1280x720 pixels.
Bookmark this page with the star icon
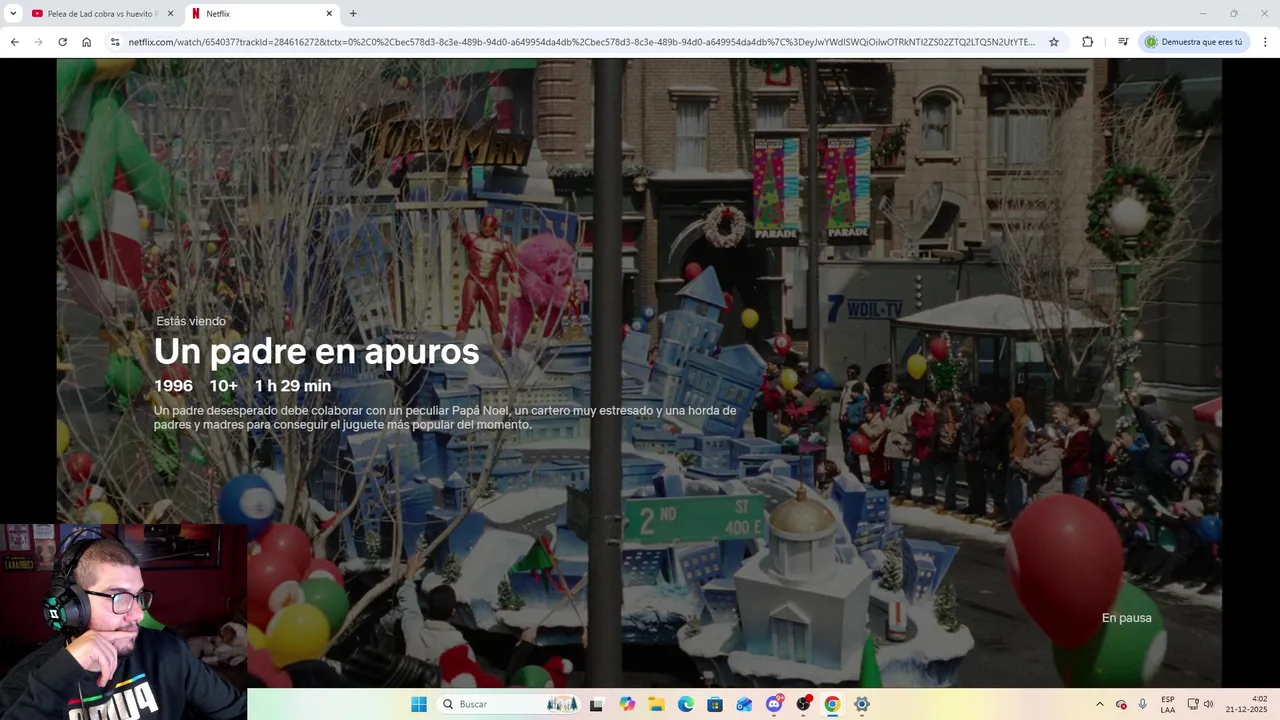click(1053, 42)
